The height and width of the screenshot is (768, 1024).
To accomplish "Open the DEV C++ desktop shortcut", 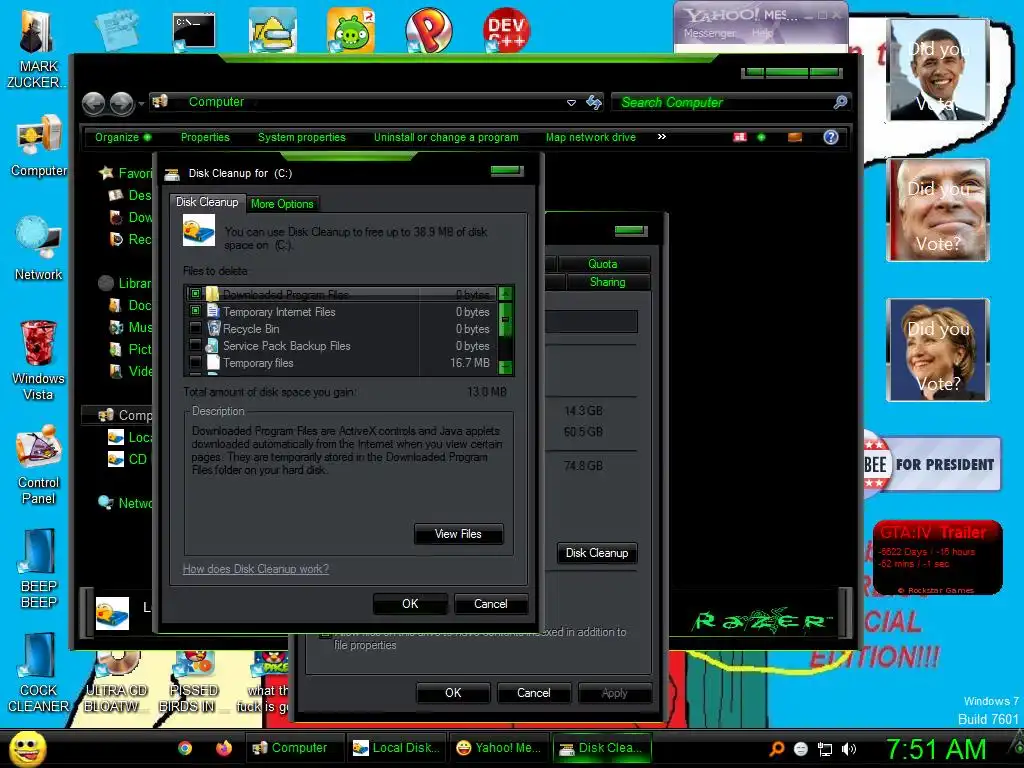I will coord(505,31).
